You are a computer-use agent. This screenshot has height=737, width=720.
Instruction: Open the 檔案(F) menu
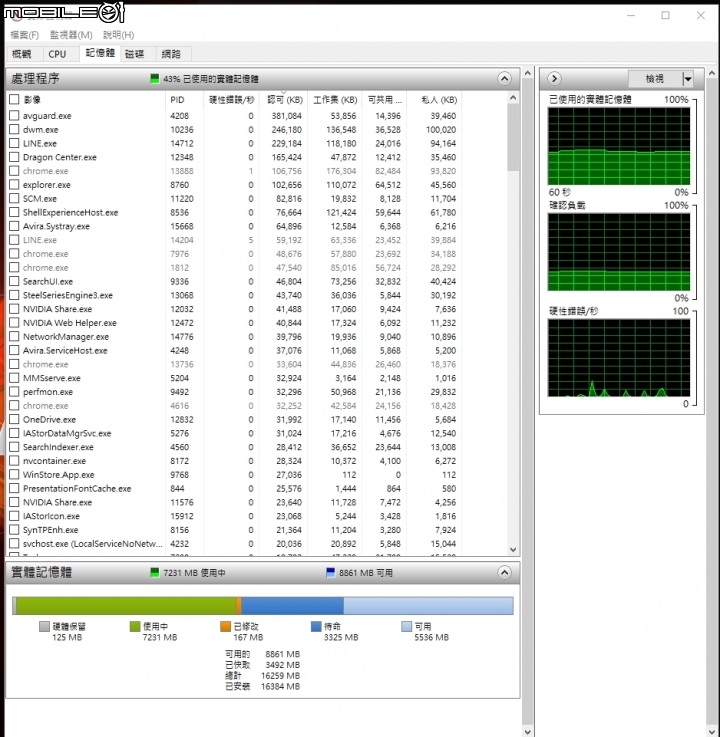(25, 35)
